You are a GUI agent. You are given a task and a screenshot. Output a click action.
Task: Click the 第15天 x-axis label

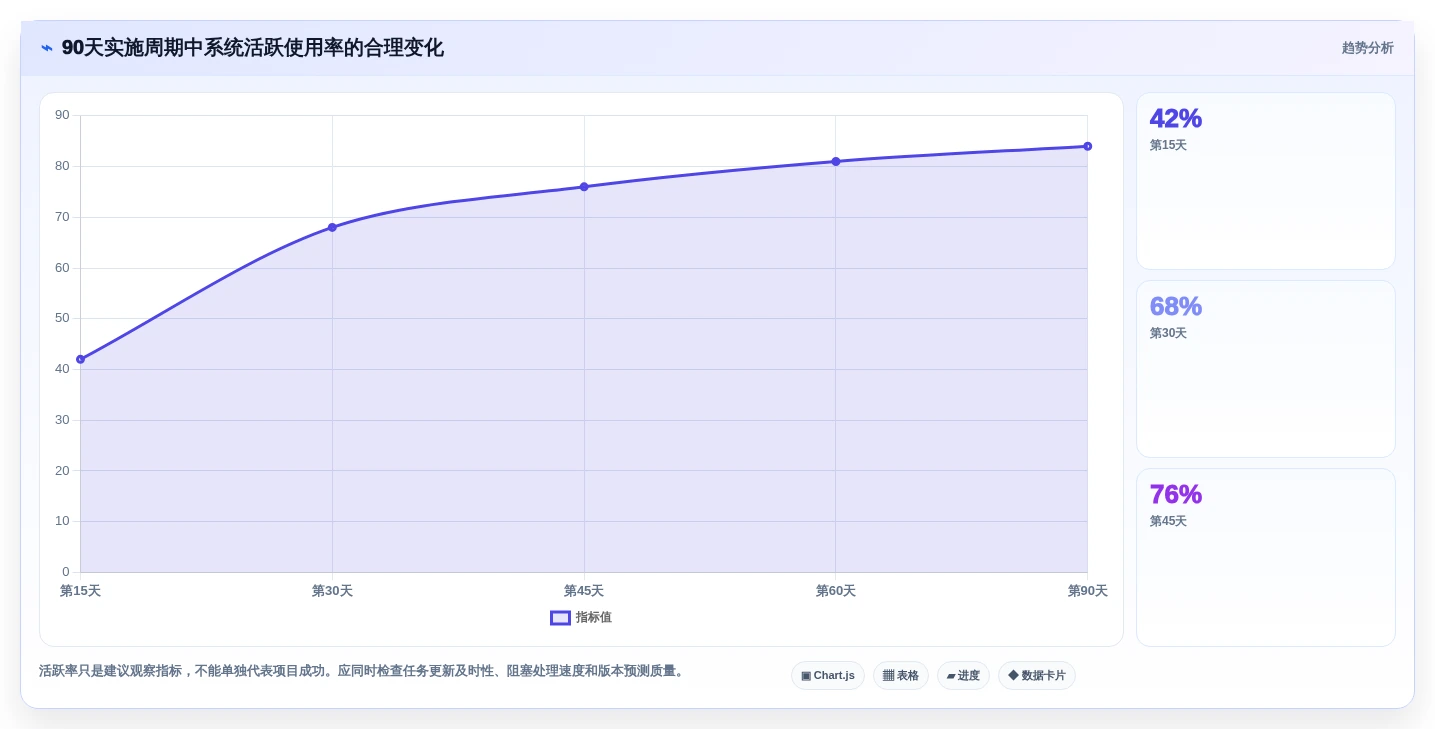[80, 591]
